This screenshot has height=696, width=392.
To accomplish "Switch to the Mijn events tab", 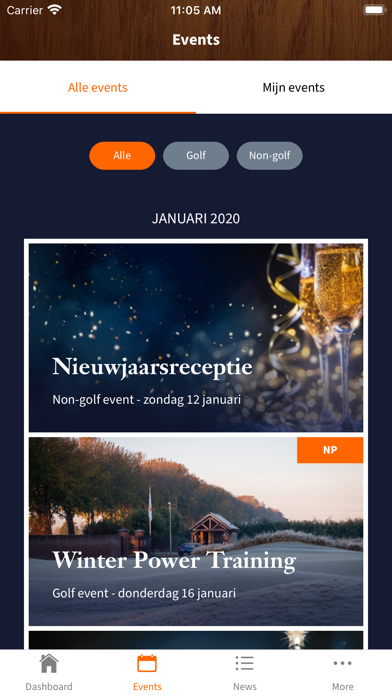I will tap(293, 87).
